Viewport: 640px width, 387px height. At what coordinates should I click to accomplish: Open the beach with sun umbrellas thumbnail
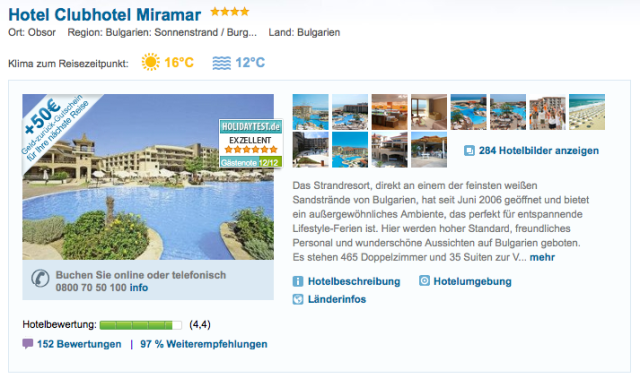(x=587, y=112)
